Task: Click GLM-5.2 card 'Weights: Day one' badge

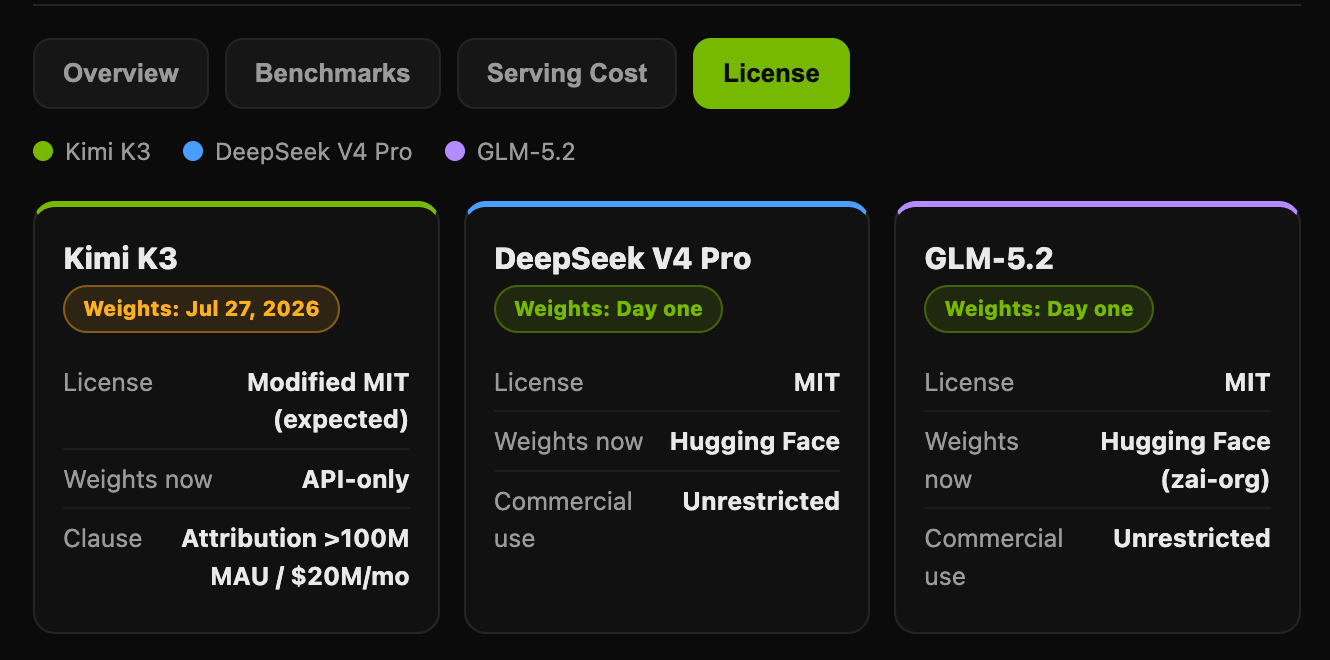Action: [x=1039, y=309]
